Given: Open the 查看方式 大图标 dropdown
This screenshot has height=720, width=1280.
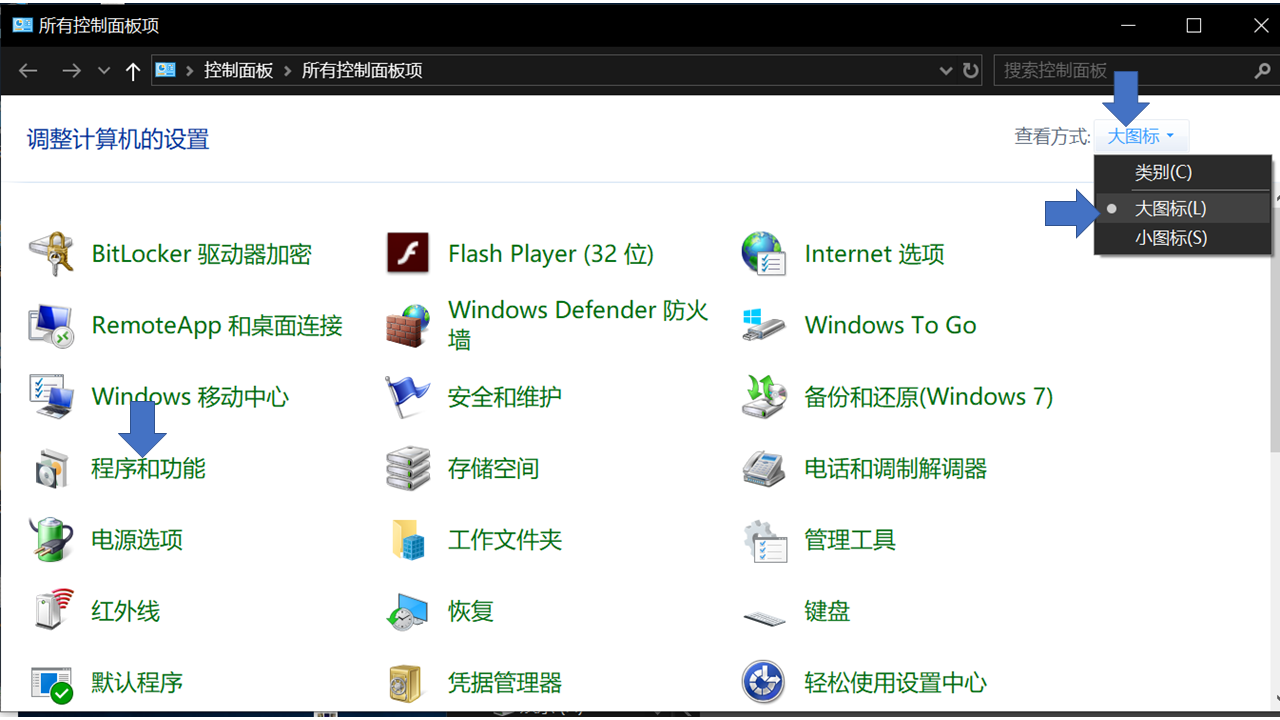Looking at the screenshot, I should (x=1141, y=136).
